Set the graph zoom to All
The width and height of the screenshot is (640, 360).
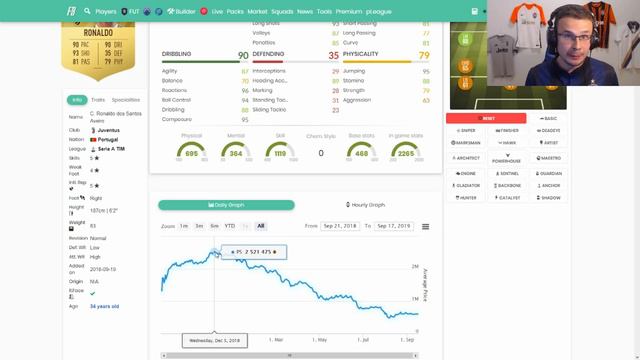click(x=261, y=226)
